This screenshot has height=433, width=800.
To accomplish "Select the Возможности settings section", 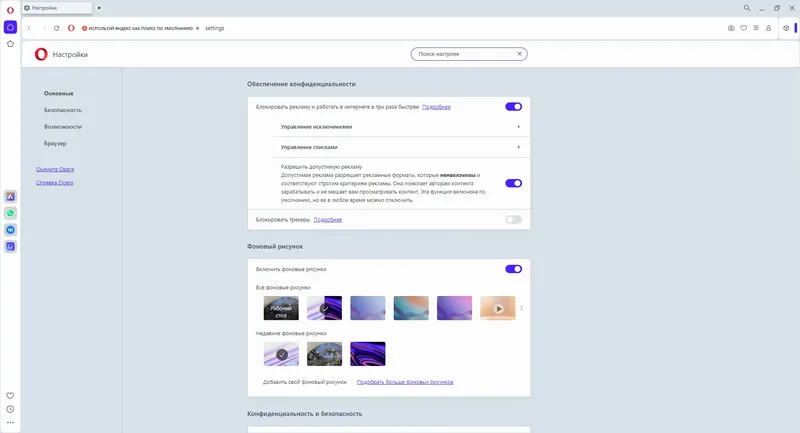I will click(63, 126).
